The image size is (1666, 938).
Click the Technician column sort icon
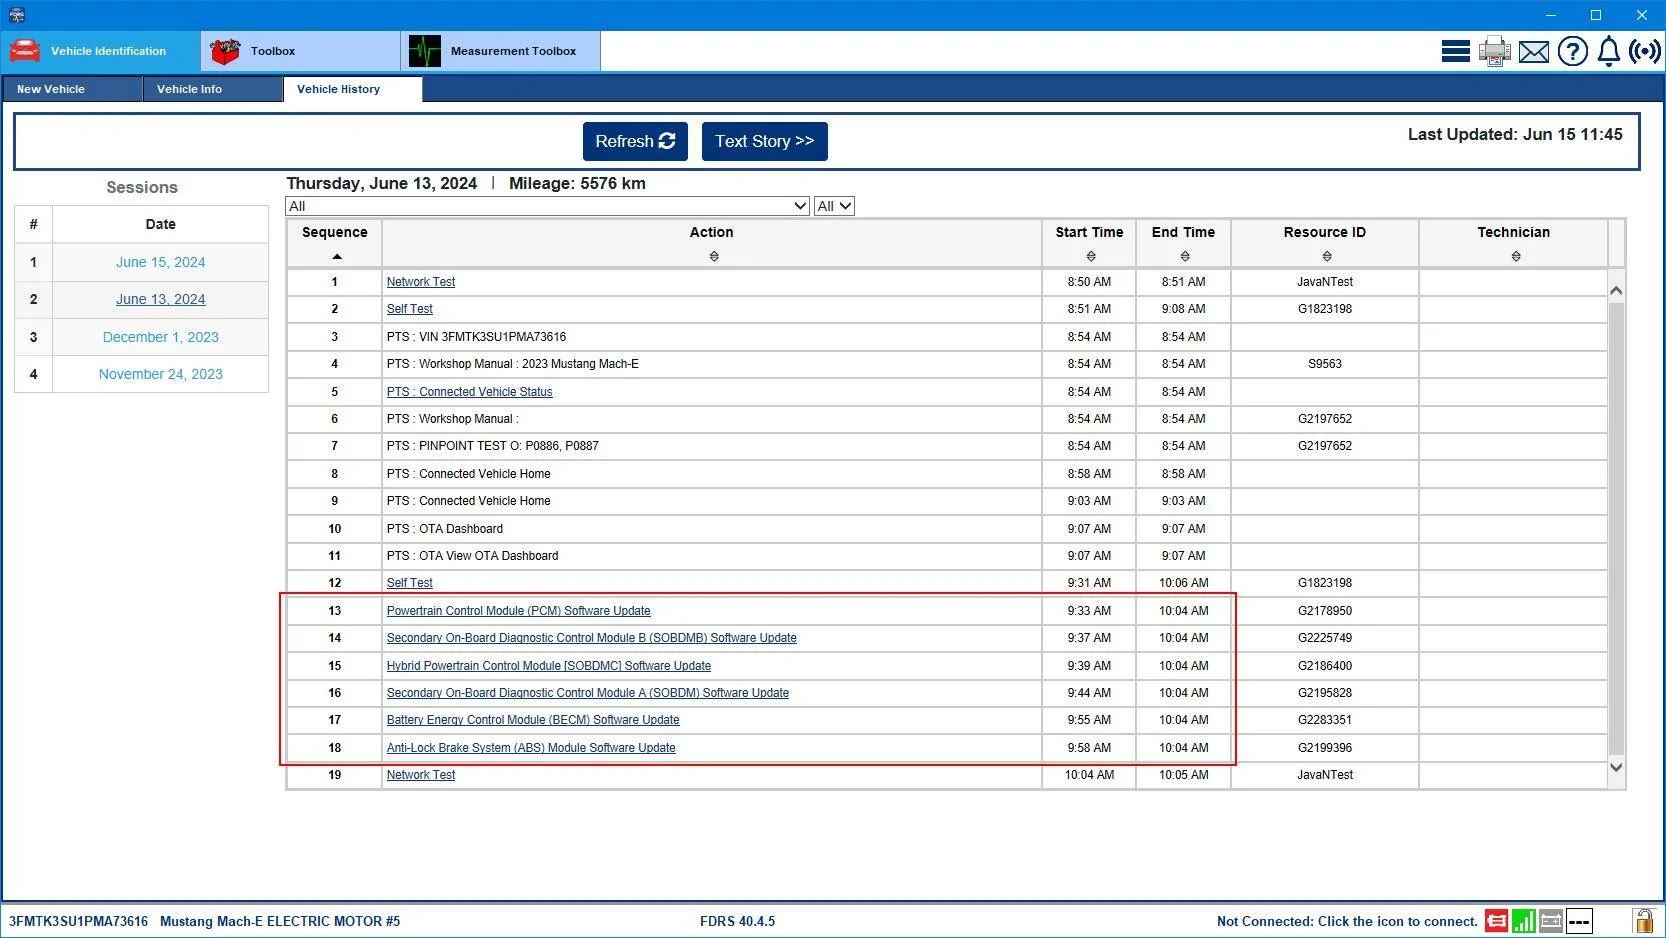tap(1516, 257)
